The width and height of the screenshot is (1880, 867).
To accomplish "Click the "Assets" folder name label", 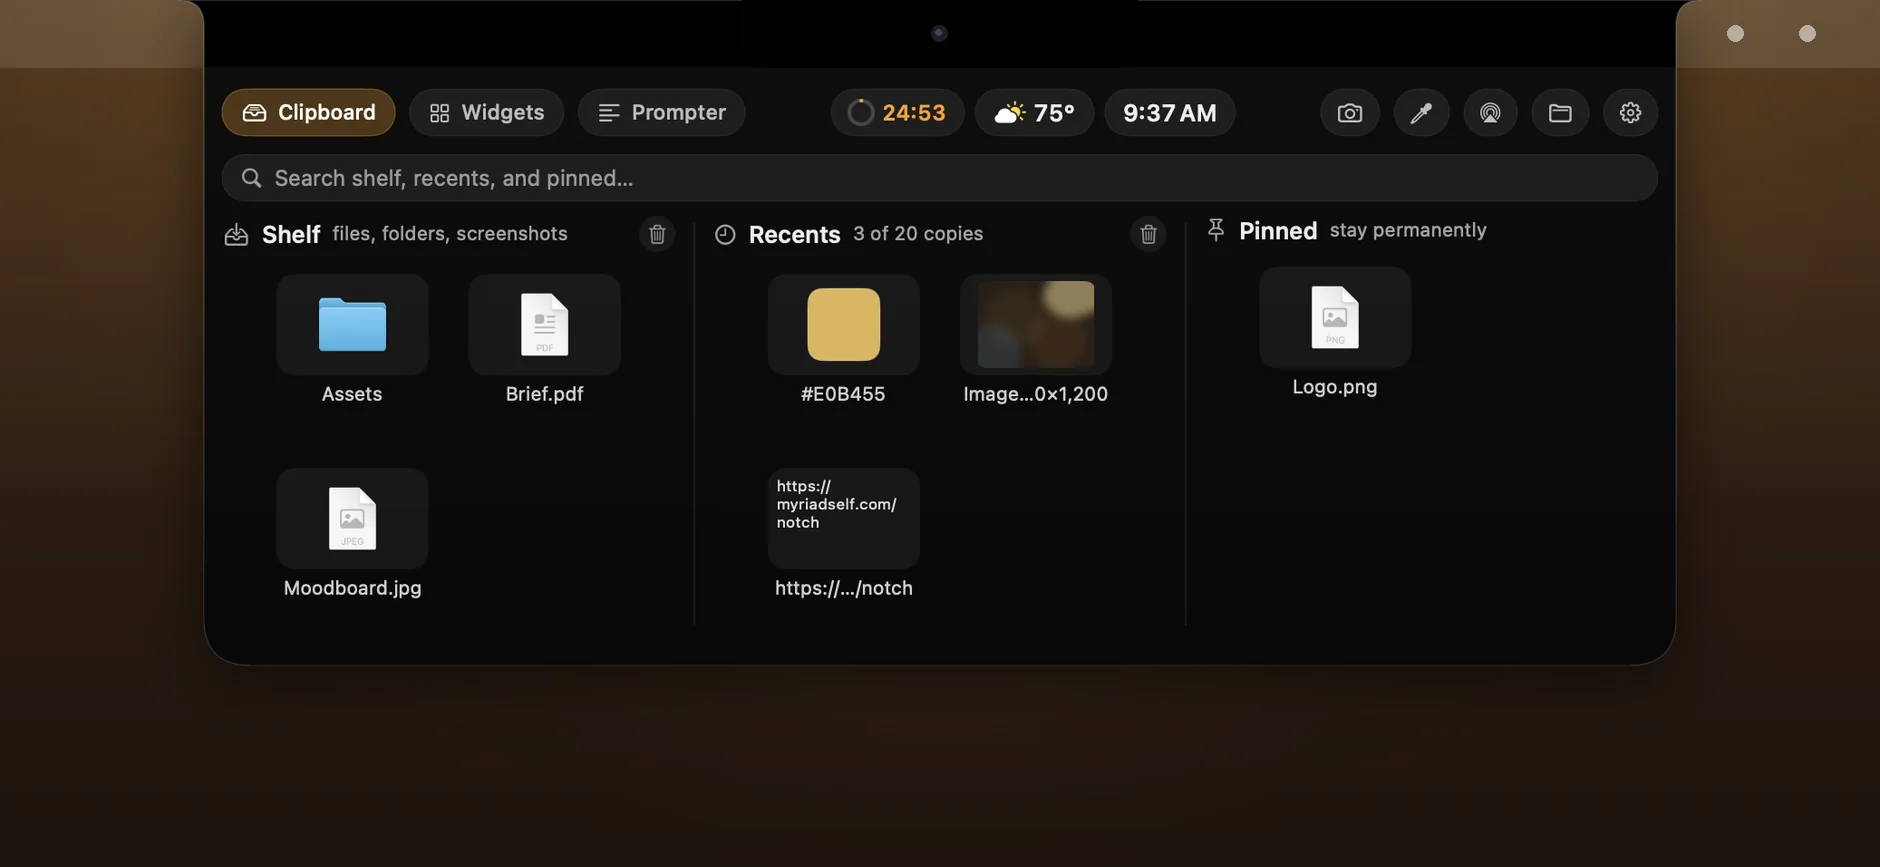I will click(352, 394).
